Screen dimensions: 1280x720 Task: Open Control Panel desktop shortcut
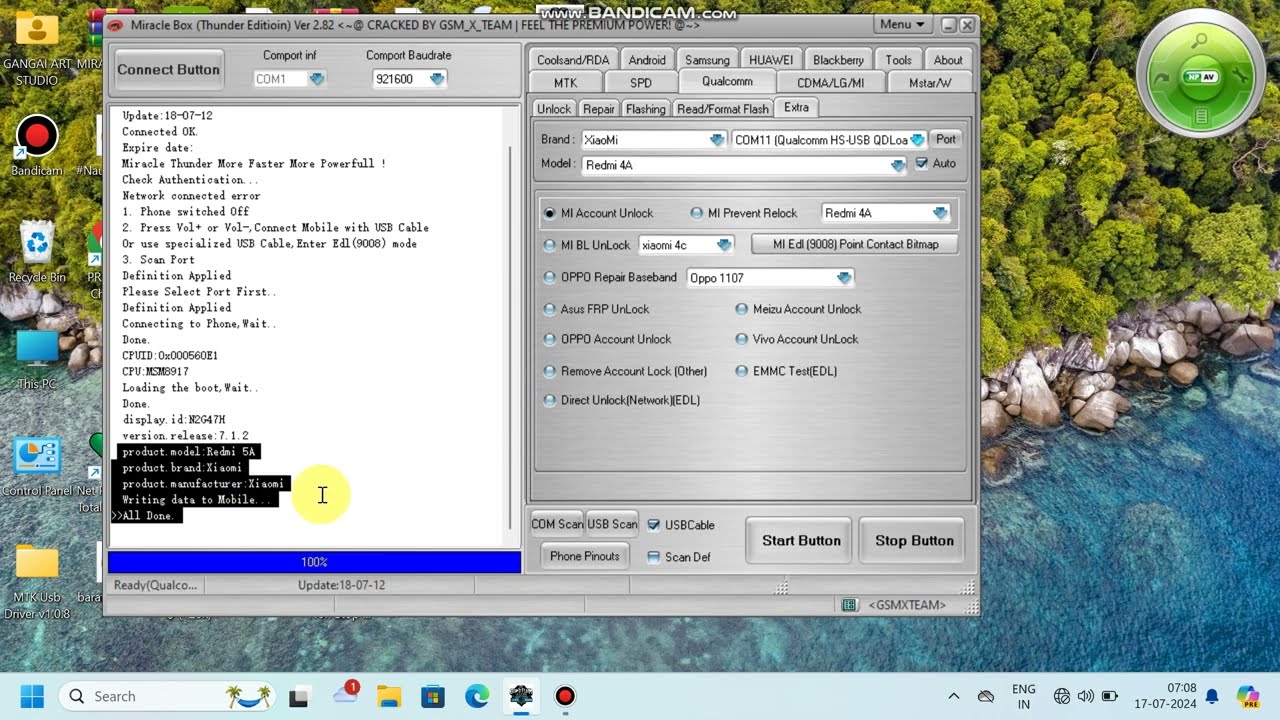37,467
